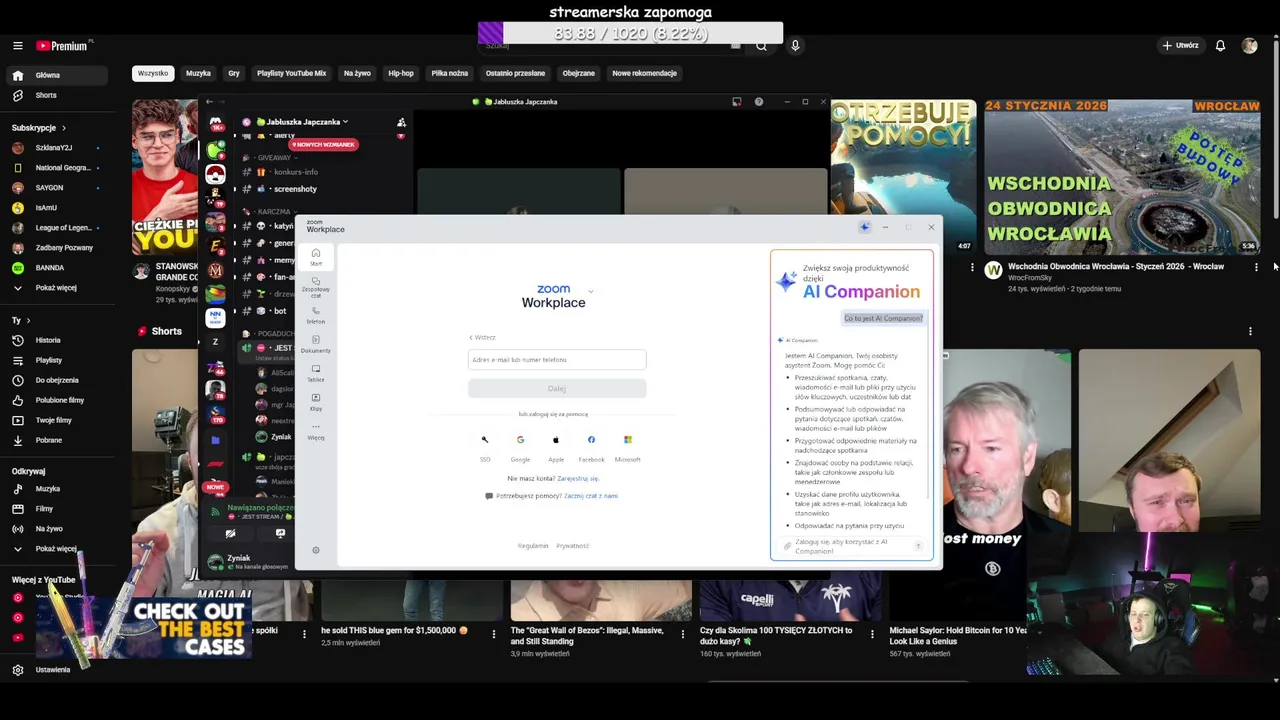Open Zoom settings gear icon
Screen dimensions: 1280x720
[316, 550]
